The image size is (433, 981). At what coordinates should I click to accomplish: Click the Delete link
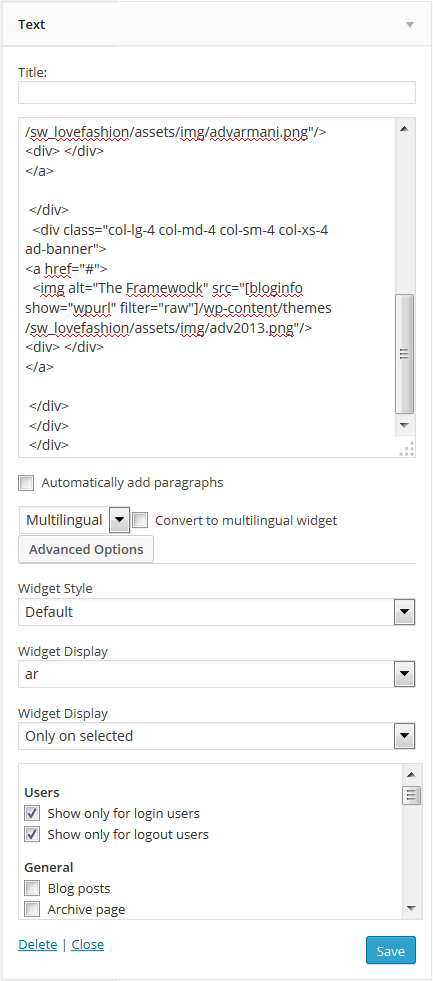tap(38, 945)
